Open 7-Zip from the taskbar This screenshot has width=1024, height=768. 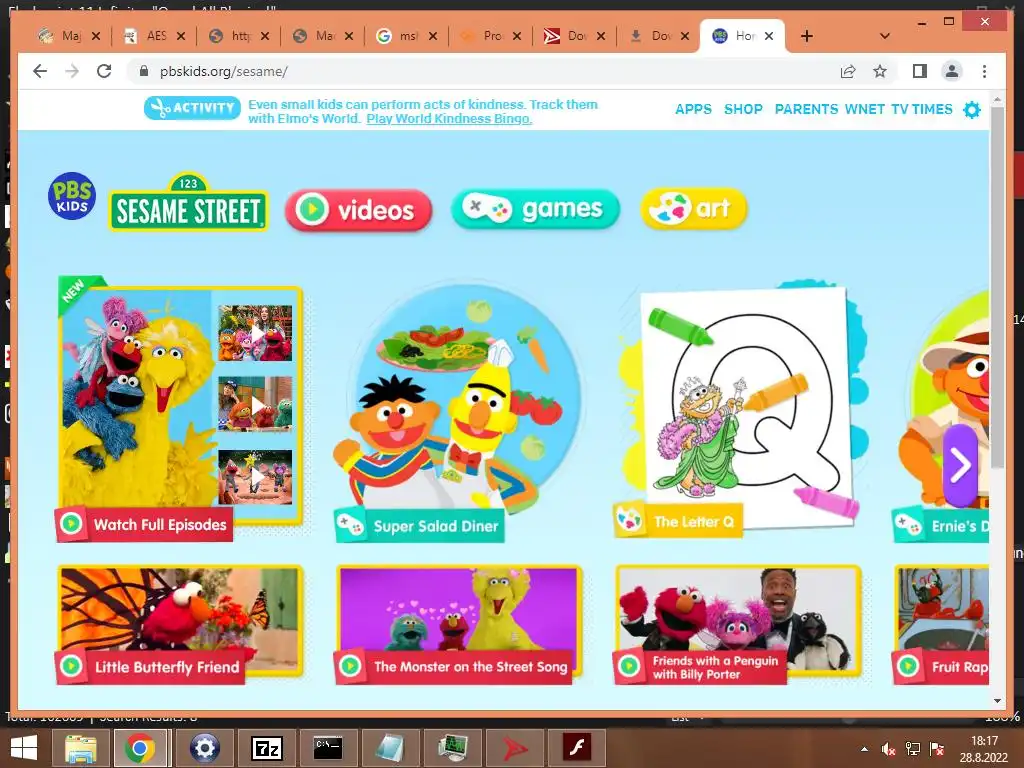click(x=266, y=748)
